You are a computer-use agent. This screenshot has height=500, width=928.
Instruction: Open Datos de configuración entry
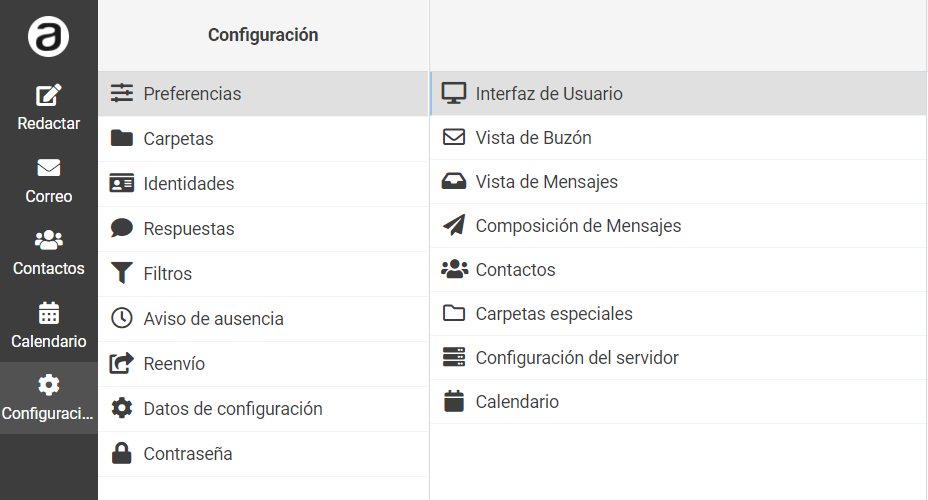pyautogui.click(x=263, y=408)
